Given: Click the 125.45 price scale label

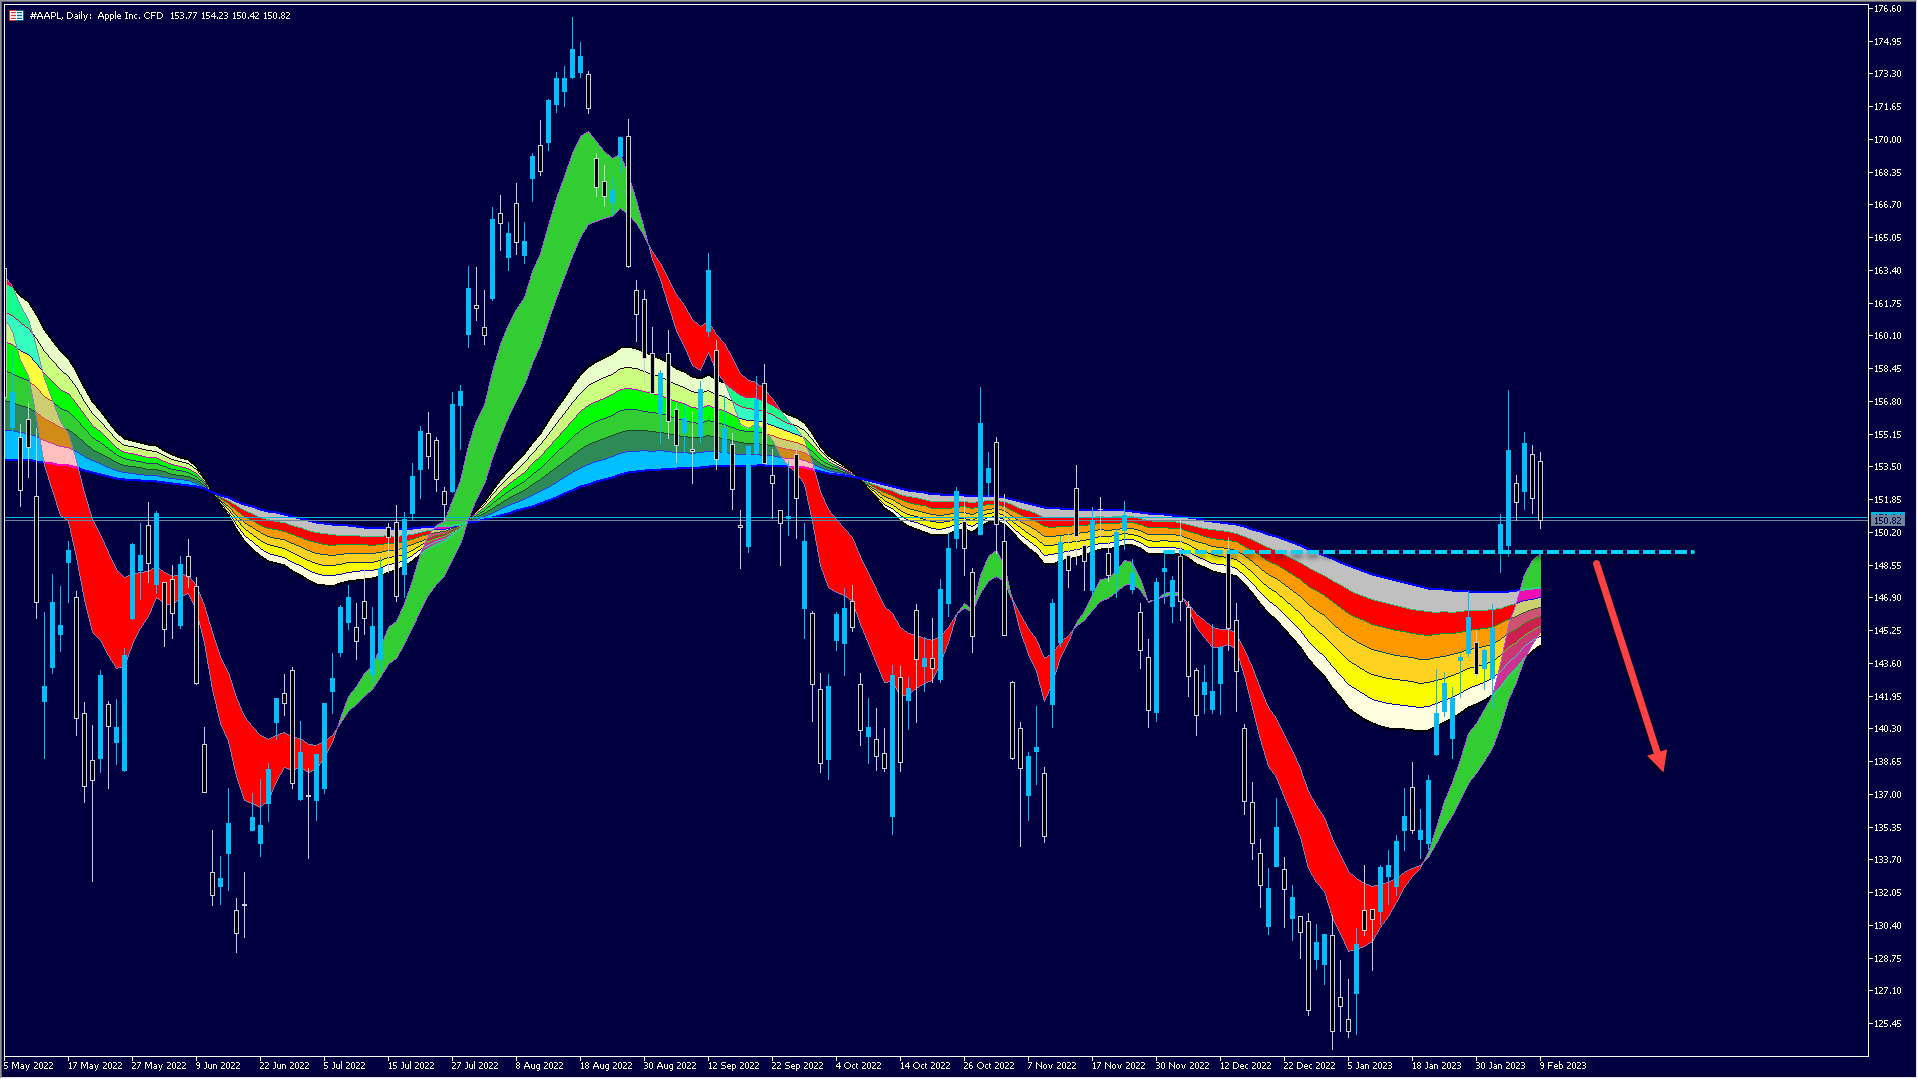Looking at the screenshot, I should click(1888, 1024).
